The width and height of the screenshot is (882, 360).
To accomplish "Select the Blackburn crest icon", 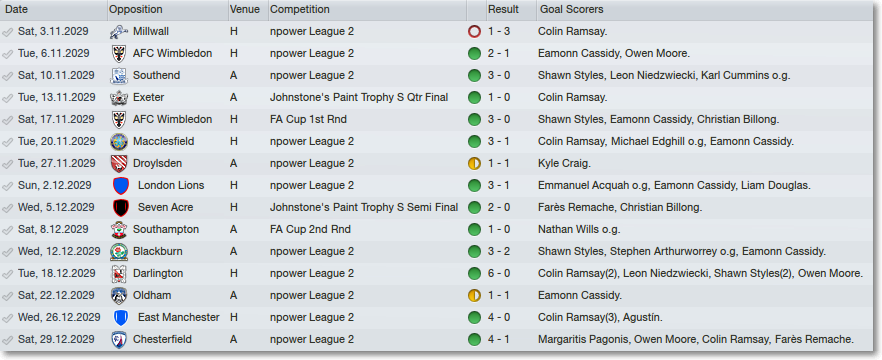I will click(x=119, y=251).
